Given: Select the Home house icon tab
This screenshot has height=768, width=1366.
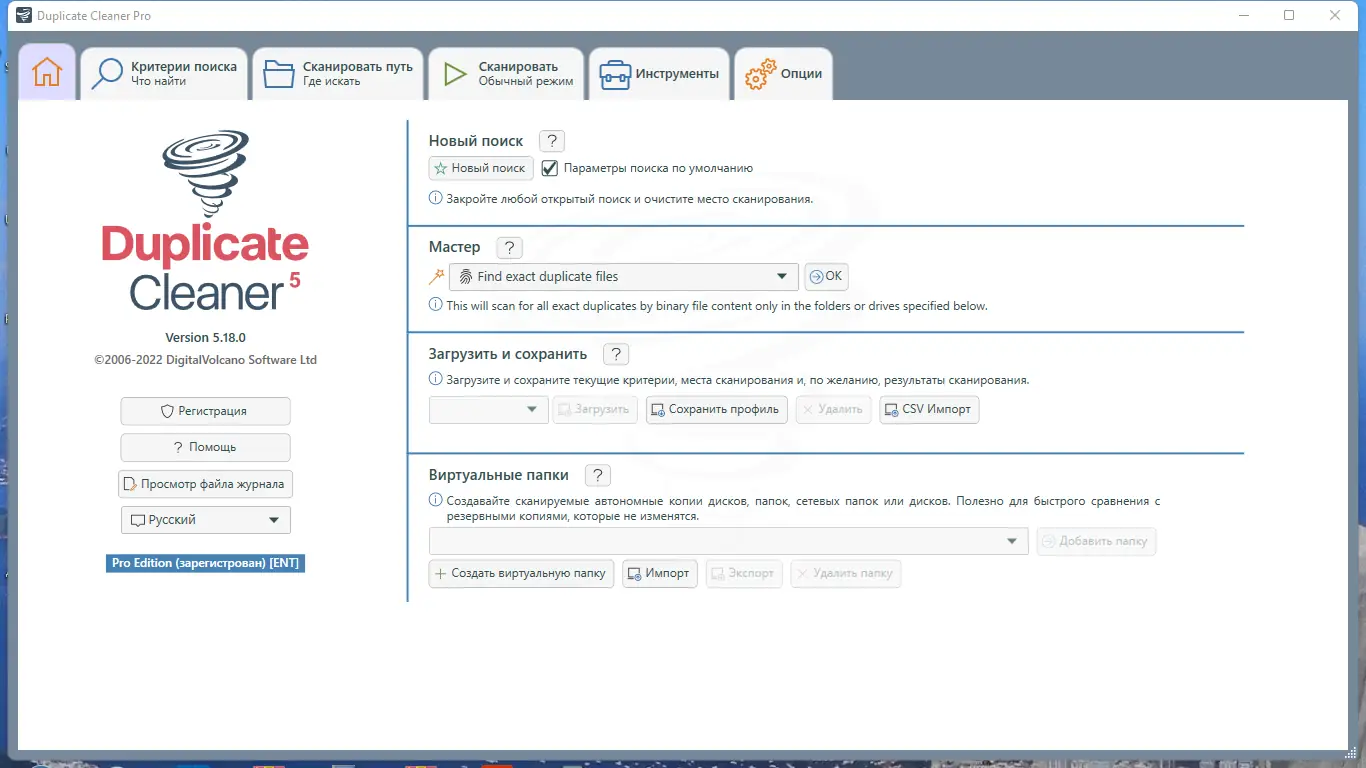Looking at the screenshot, I should (46, 72).
